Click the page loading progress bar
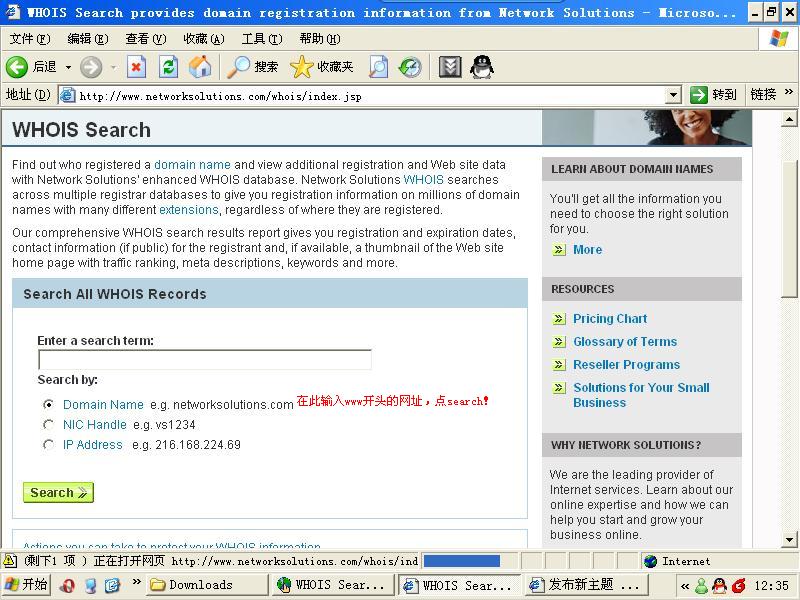The image size is (800, 600). 462,561
